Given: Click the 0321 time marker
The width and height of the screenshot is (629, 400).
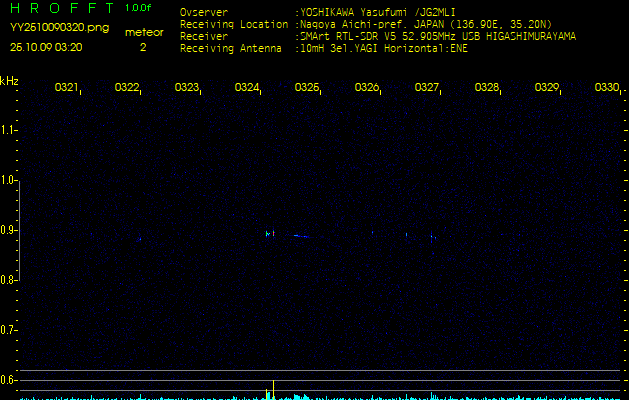Looking at the screenshot, I should [x=66, y=87].
